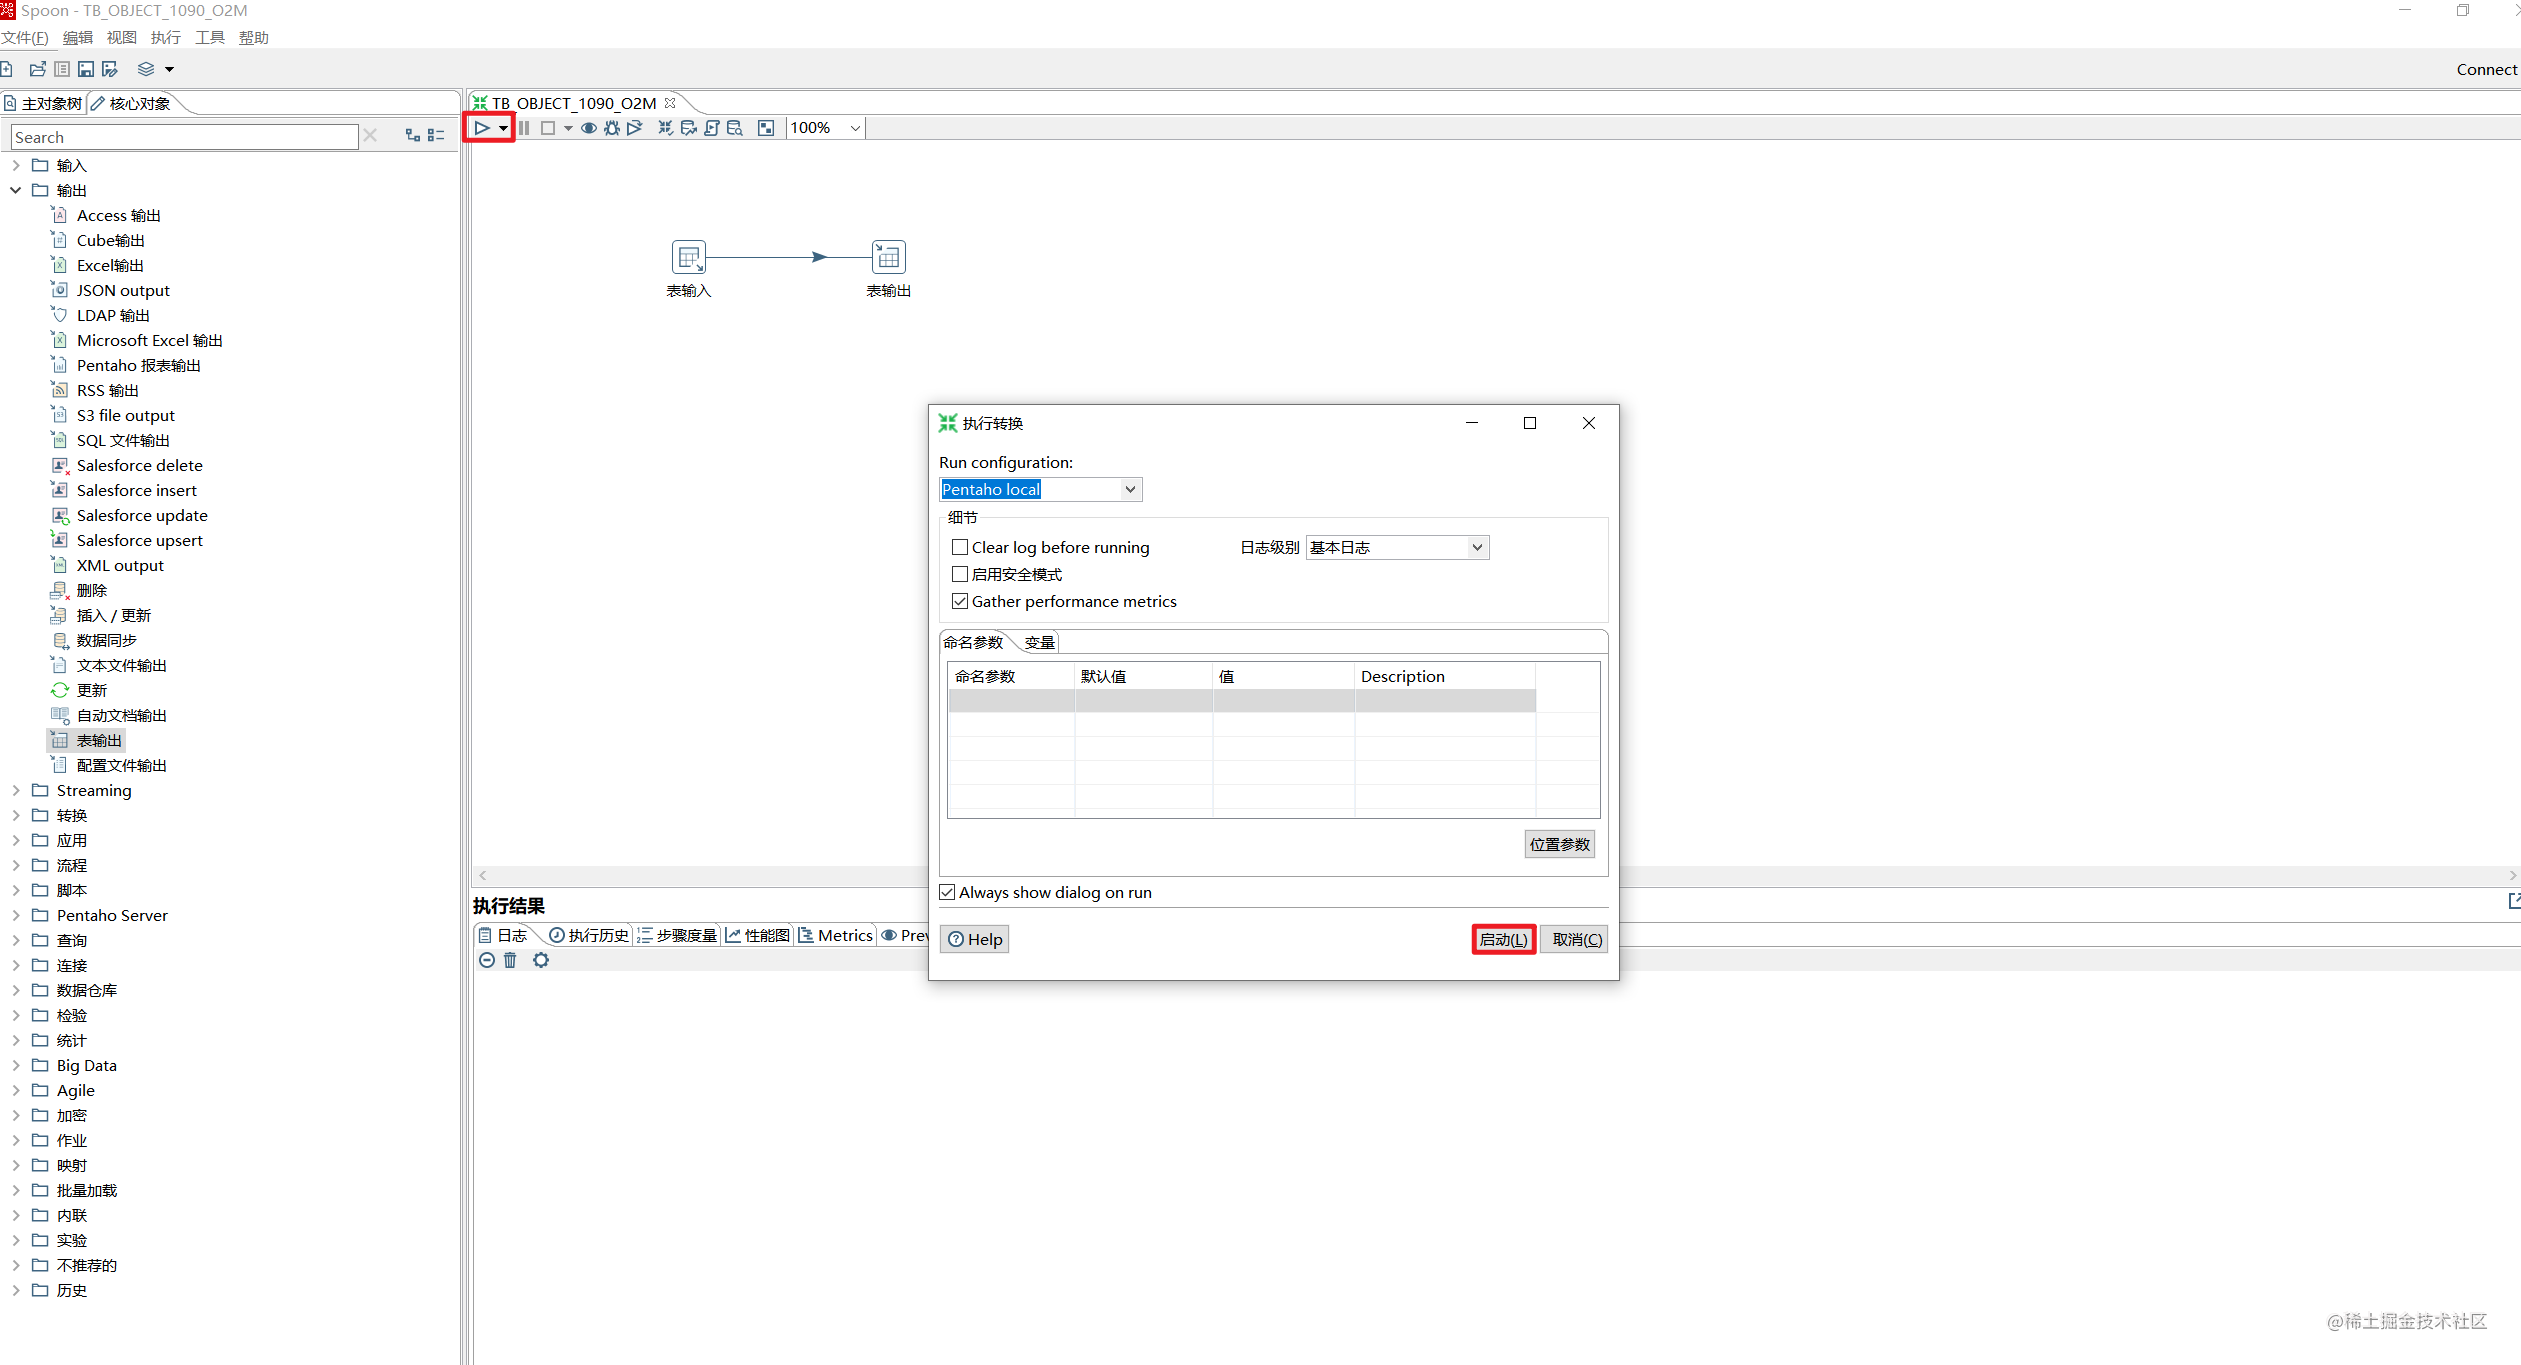Click the 位置参数 button

coord(1559,844)
